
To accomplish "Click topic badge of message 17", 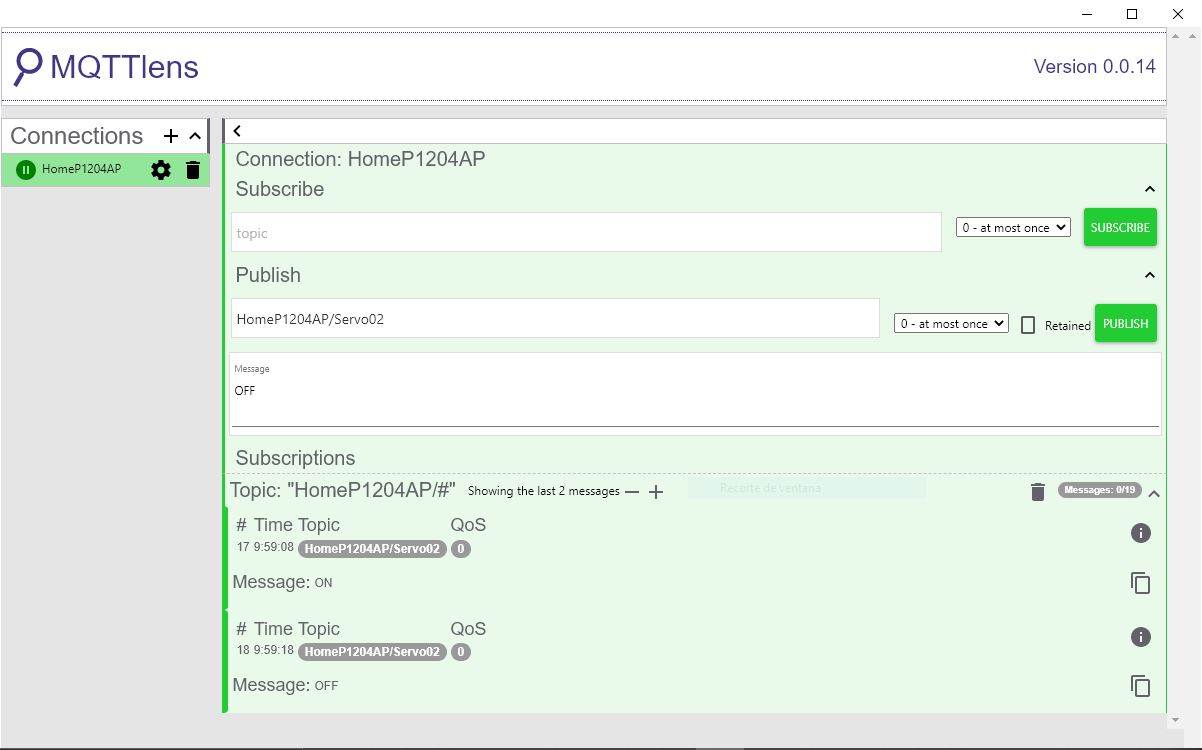I will click(372, 549).
